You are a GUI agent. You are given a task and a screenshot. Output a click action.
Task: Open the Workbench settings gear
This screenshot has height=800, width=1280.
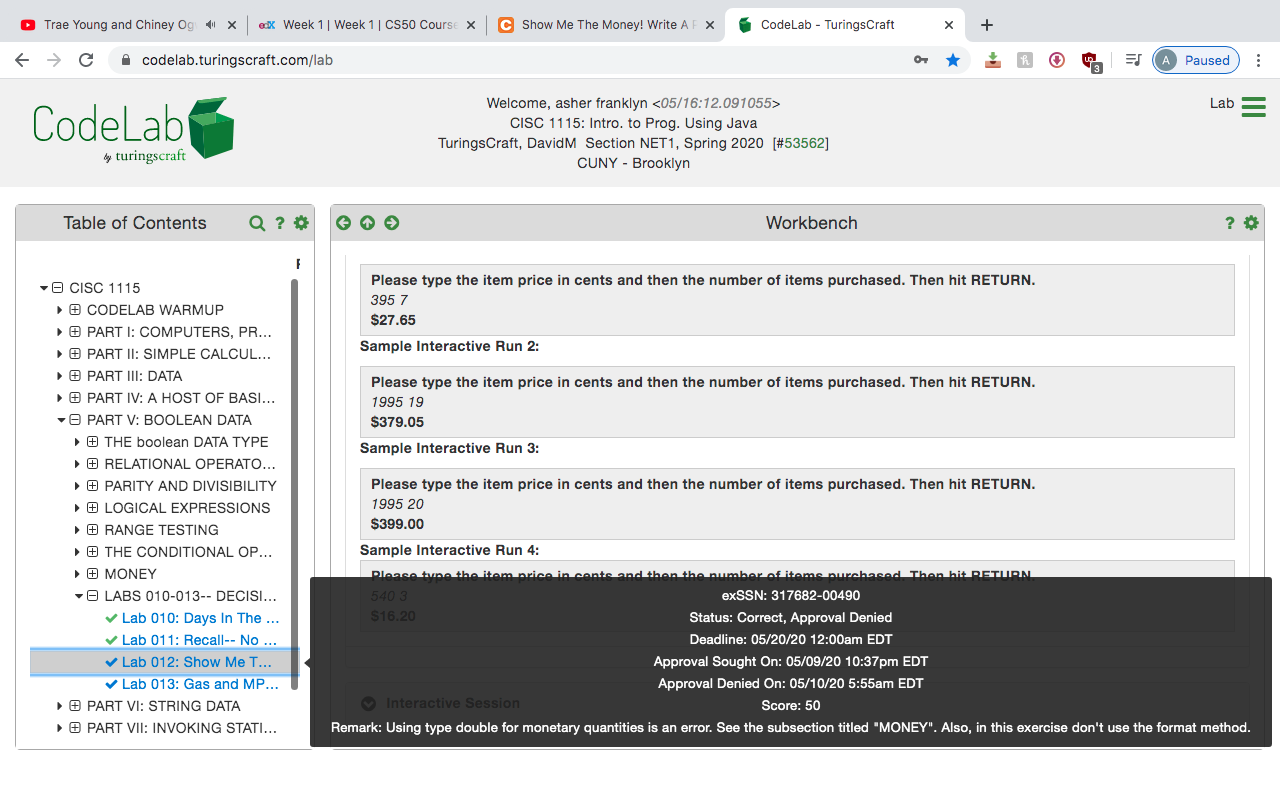pos(1251,223)
